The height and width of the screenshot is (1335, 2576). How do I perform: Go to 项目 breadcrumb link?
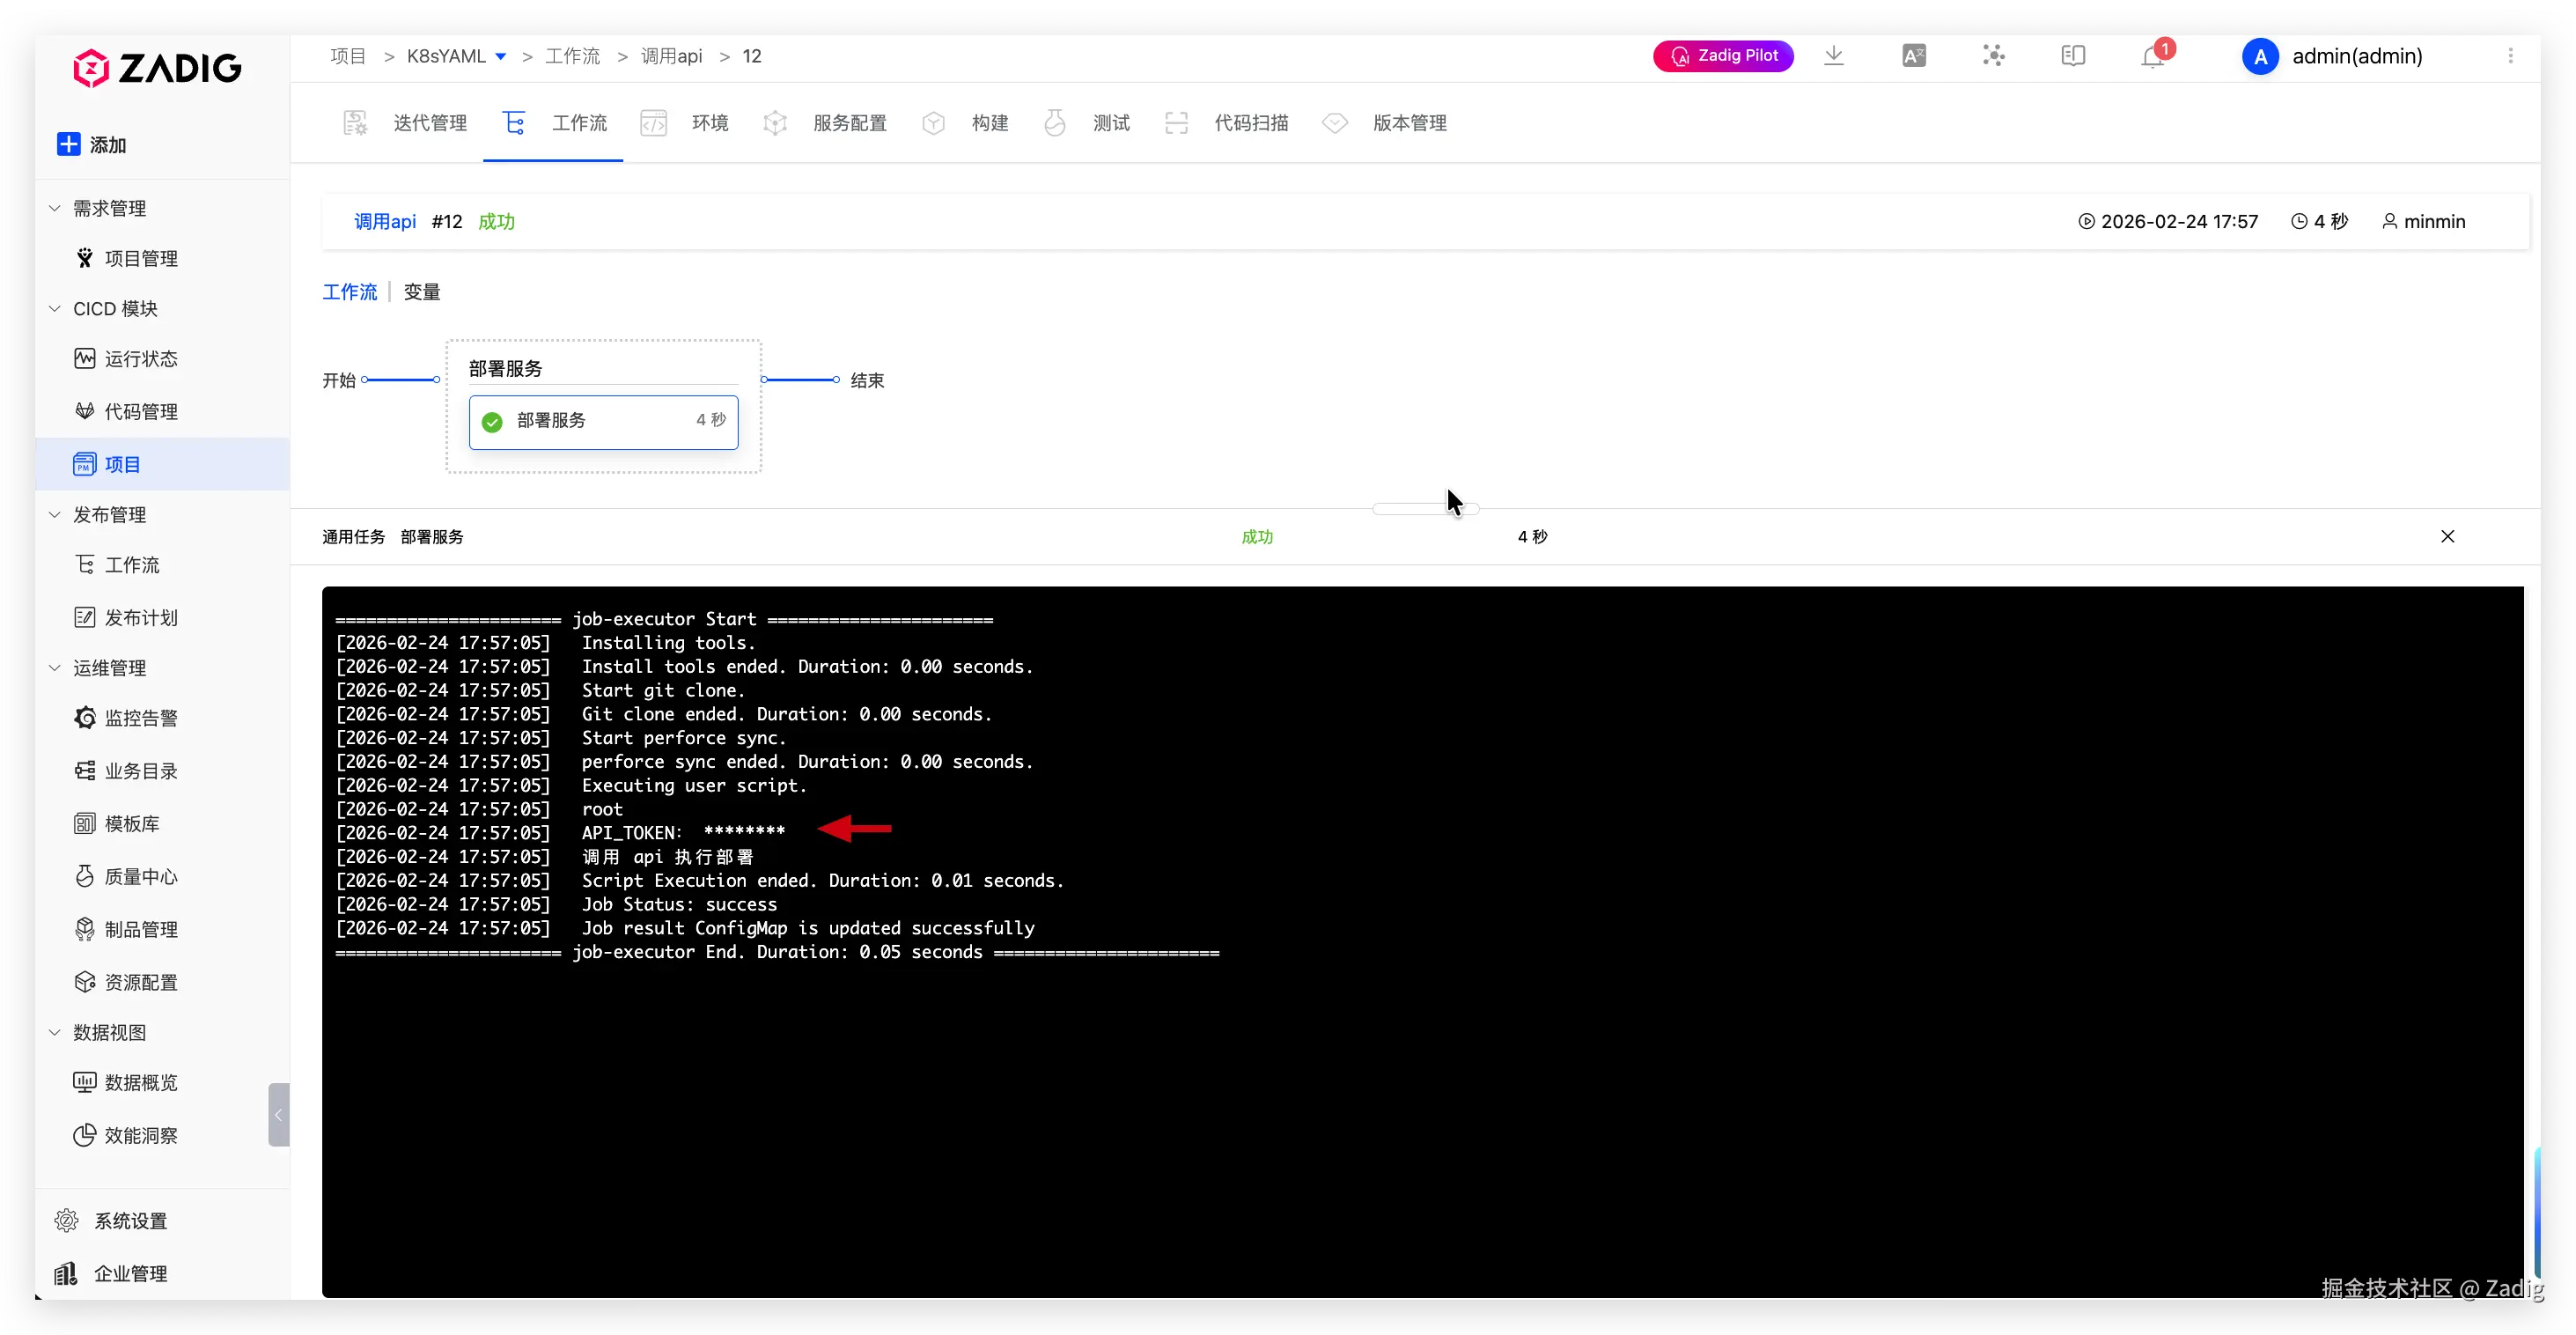[x=348, y=56]
